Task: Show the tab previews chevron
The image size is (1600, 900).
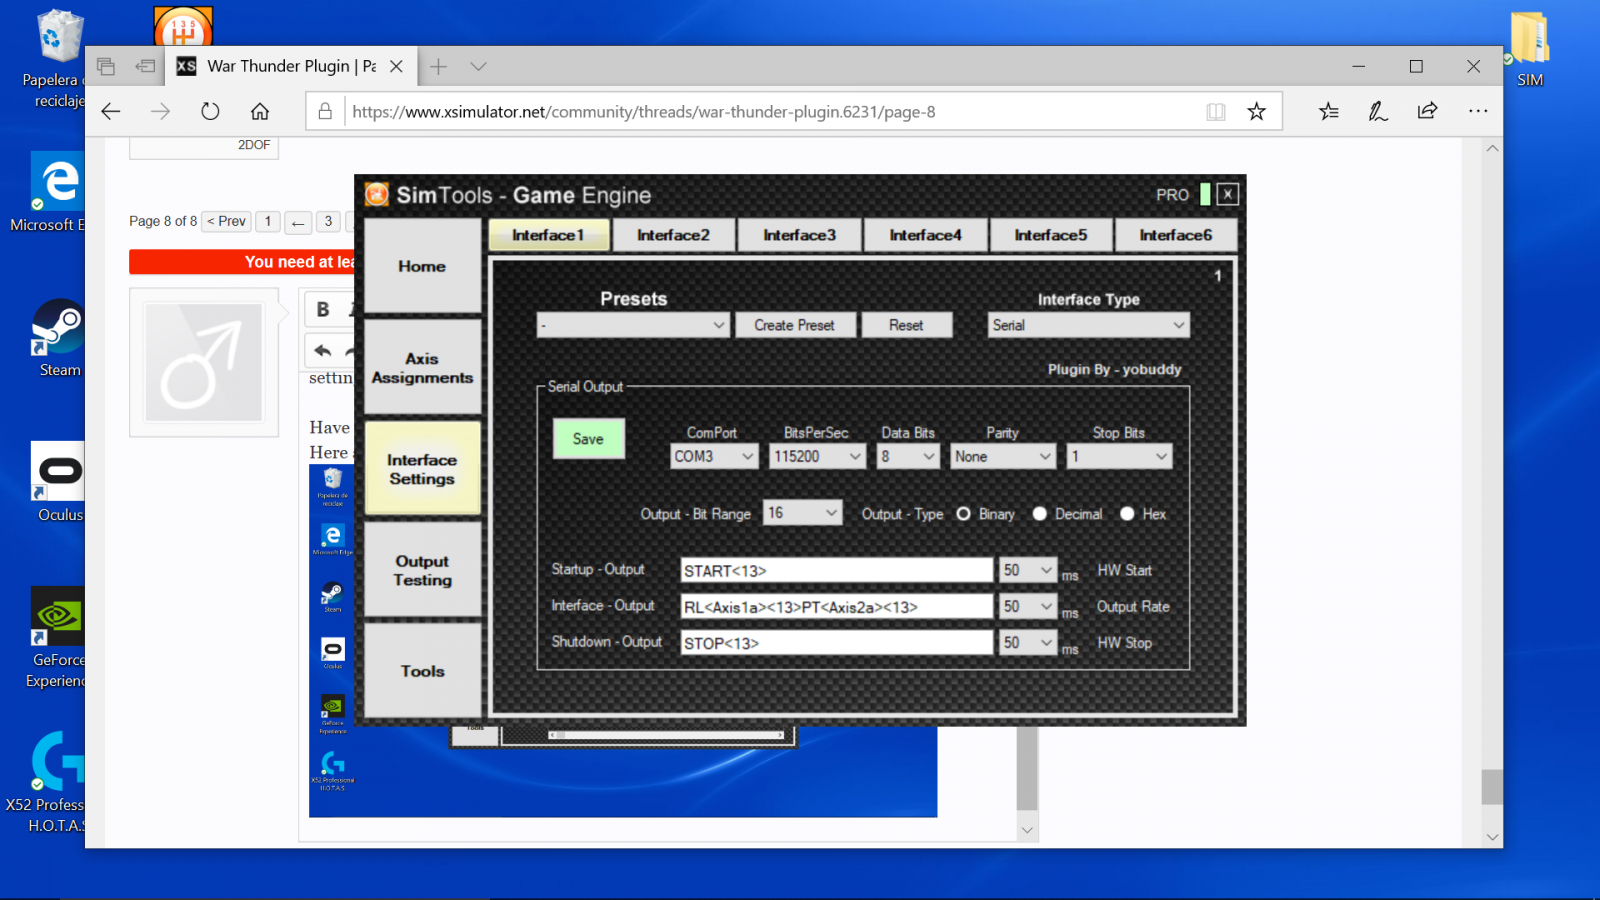Action: coord(478,66)
